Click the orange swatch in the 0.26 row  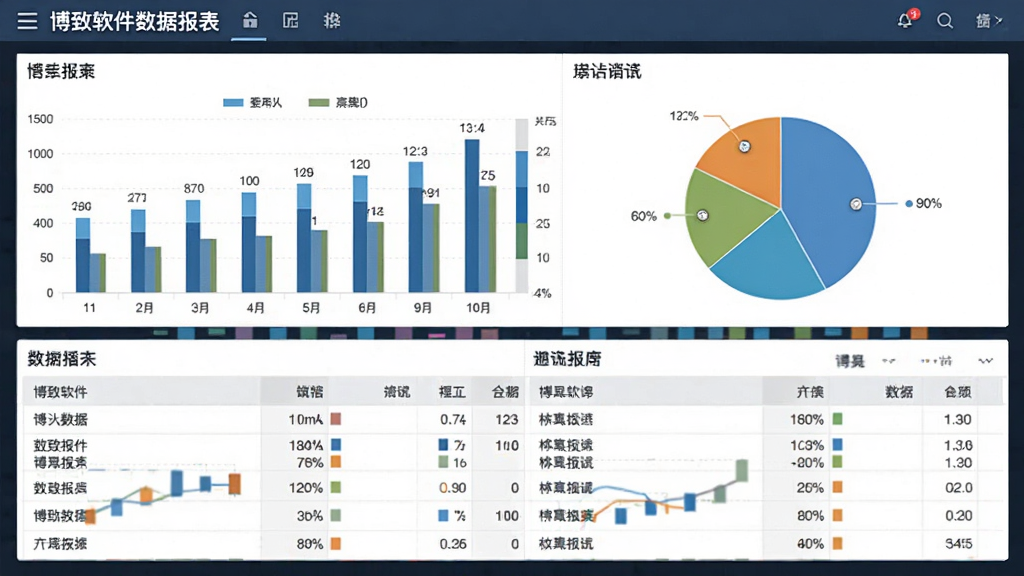[336, 543]
